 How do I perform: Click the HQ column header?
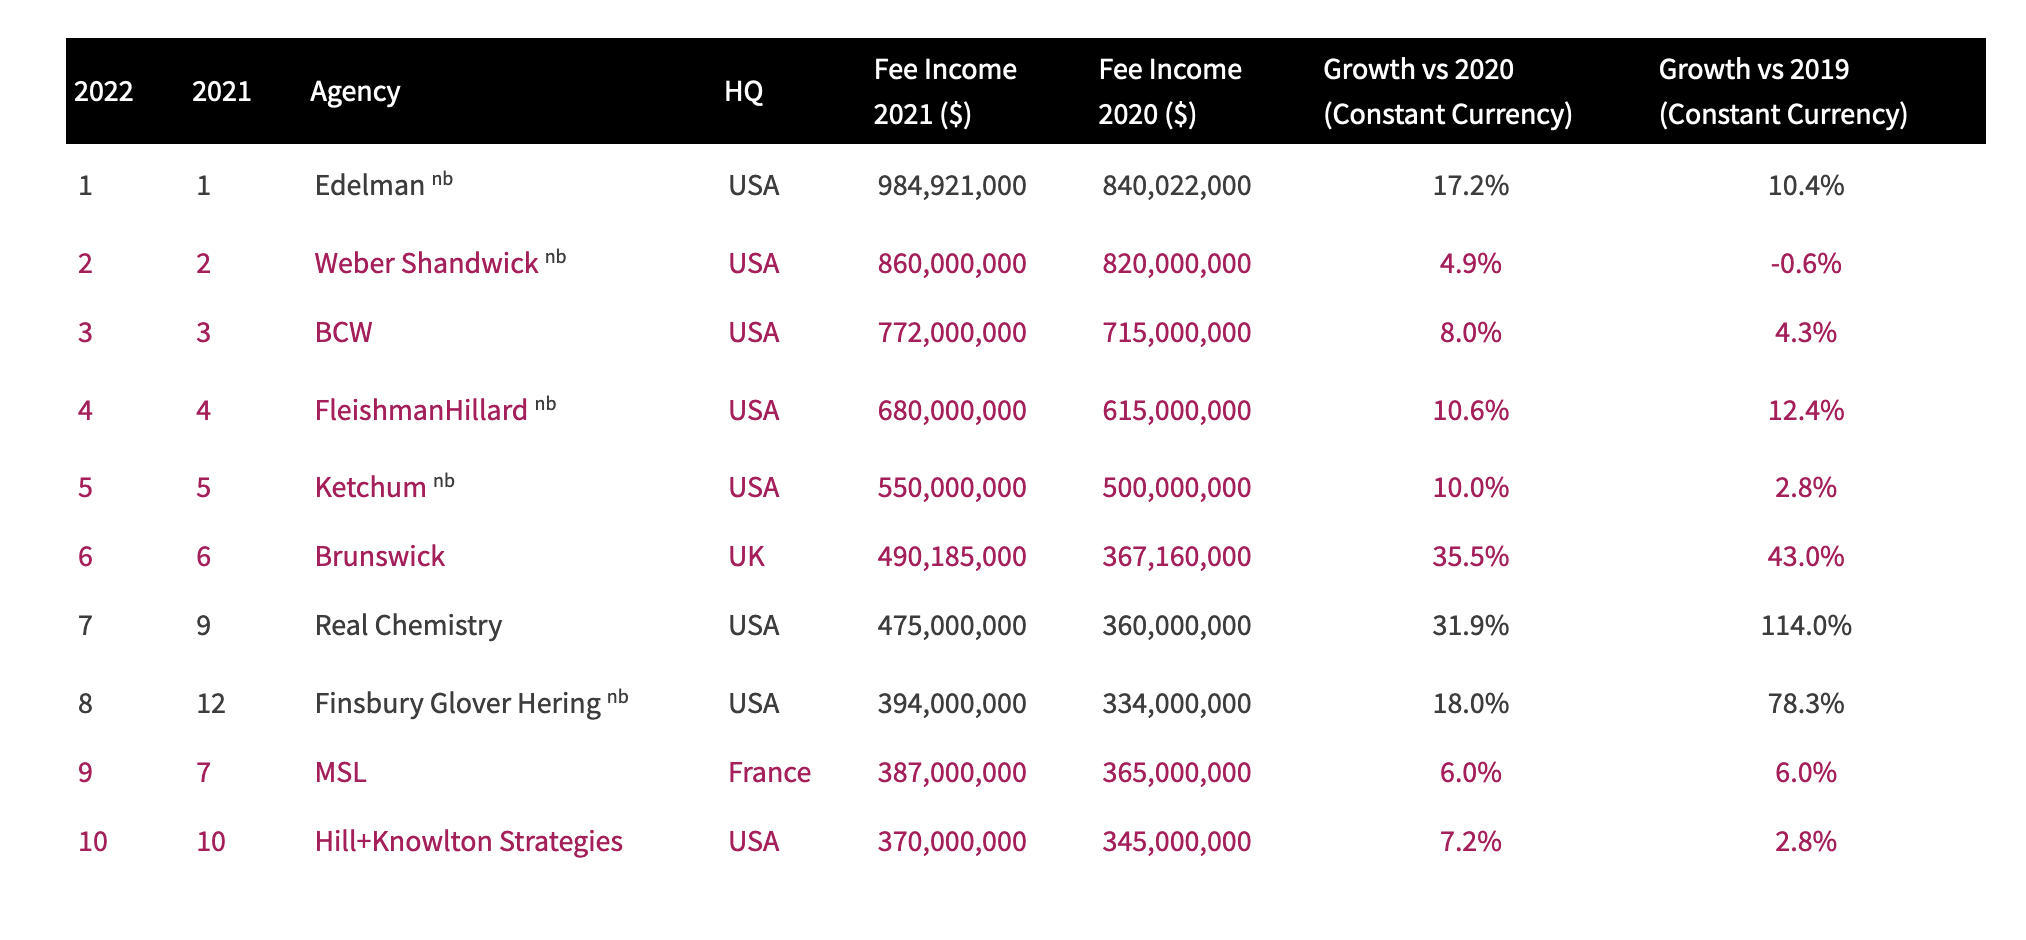click(743, 92)
